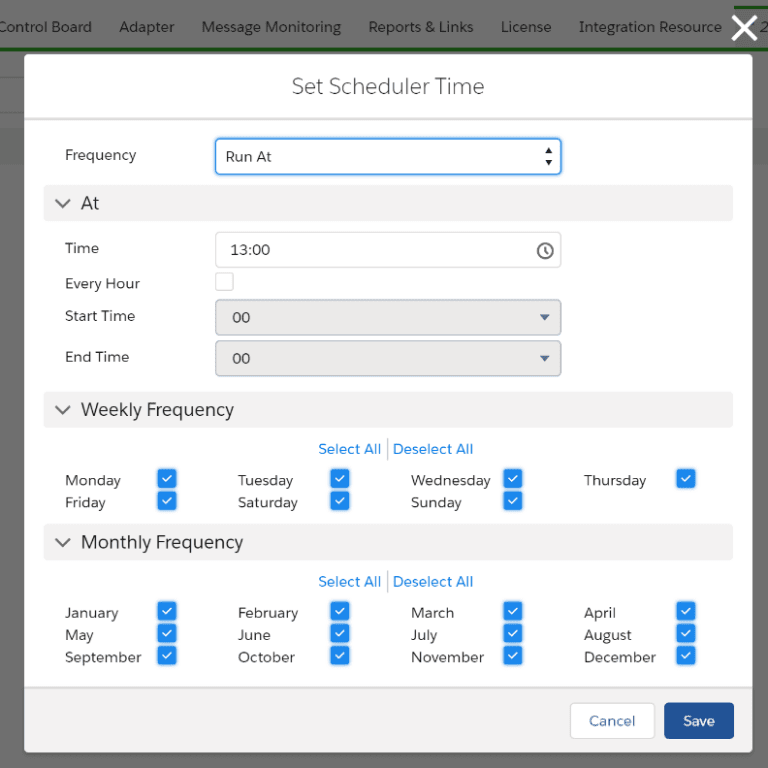This screenshot has height=768, width=768.
Task: Uncheck the Sunday checkbox
Action: (x=513, y=501)
